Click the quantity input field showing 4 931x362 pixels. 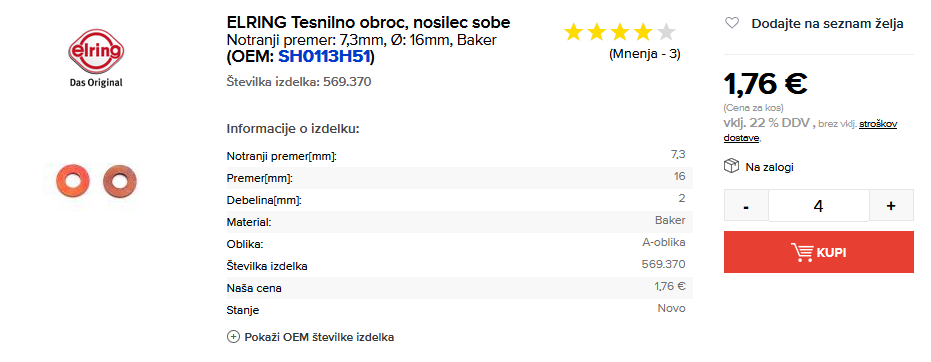tap(819, 206)
